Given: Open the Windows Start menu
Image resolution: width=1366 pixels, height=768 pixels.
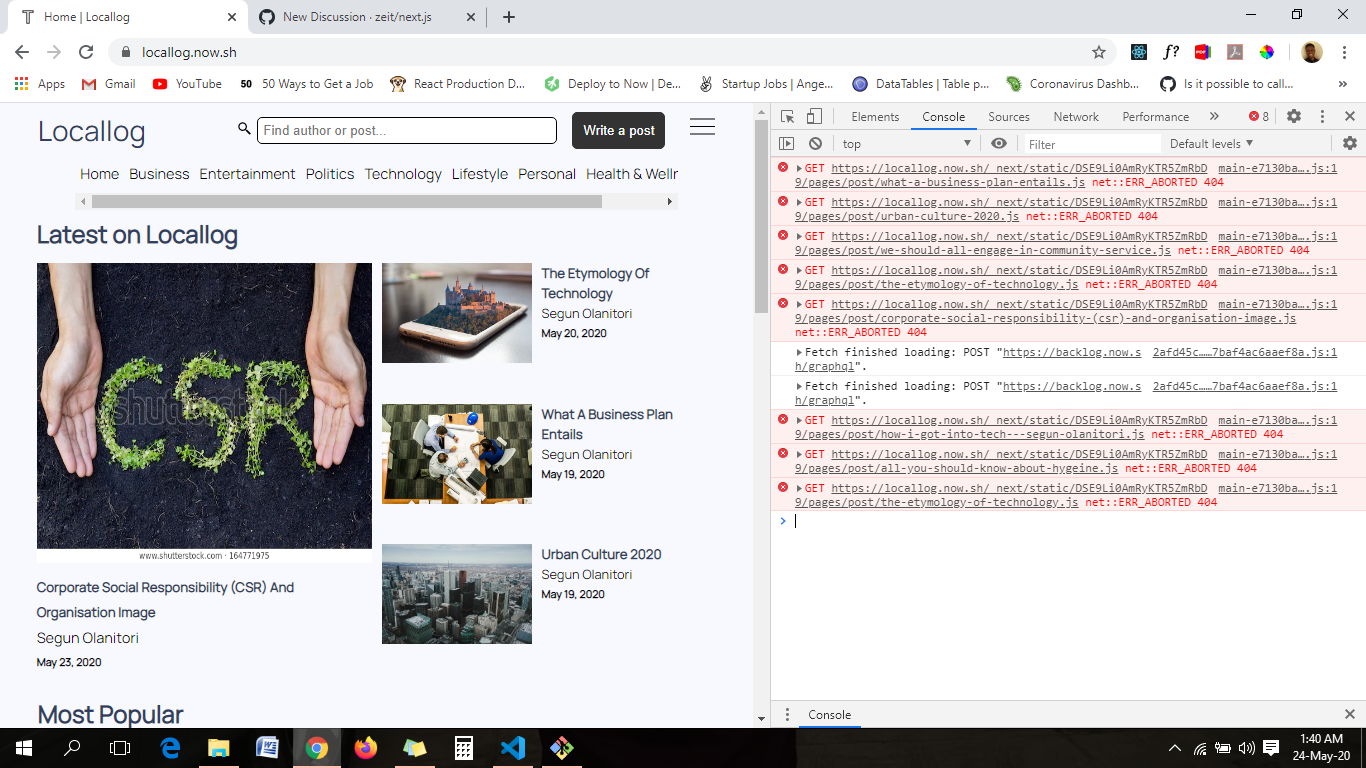Looking at the screenshot, I should tap(24, 748).
